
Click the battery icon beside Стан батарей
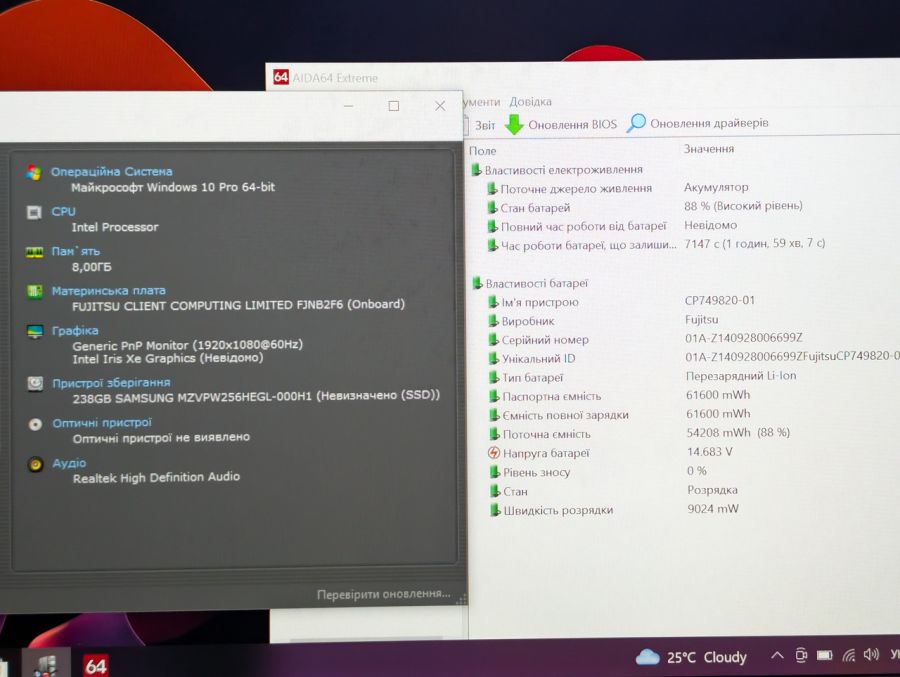pyautogui.click(x=492, y=207)
